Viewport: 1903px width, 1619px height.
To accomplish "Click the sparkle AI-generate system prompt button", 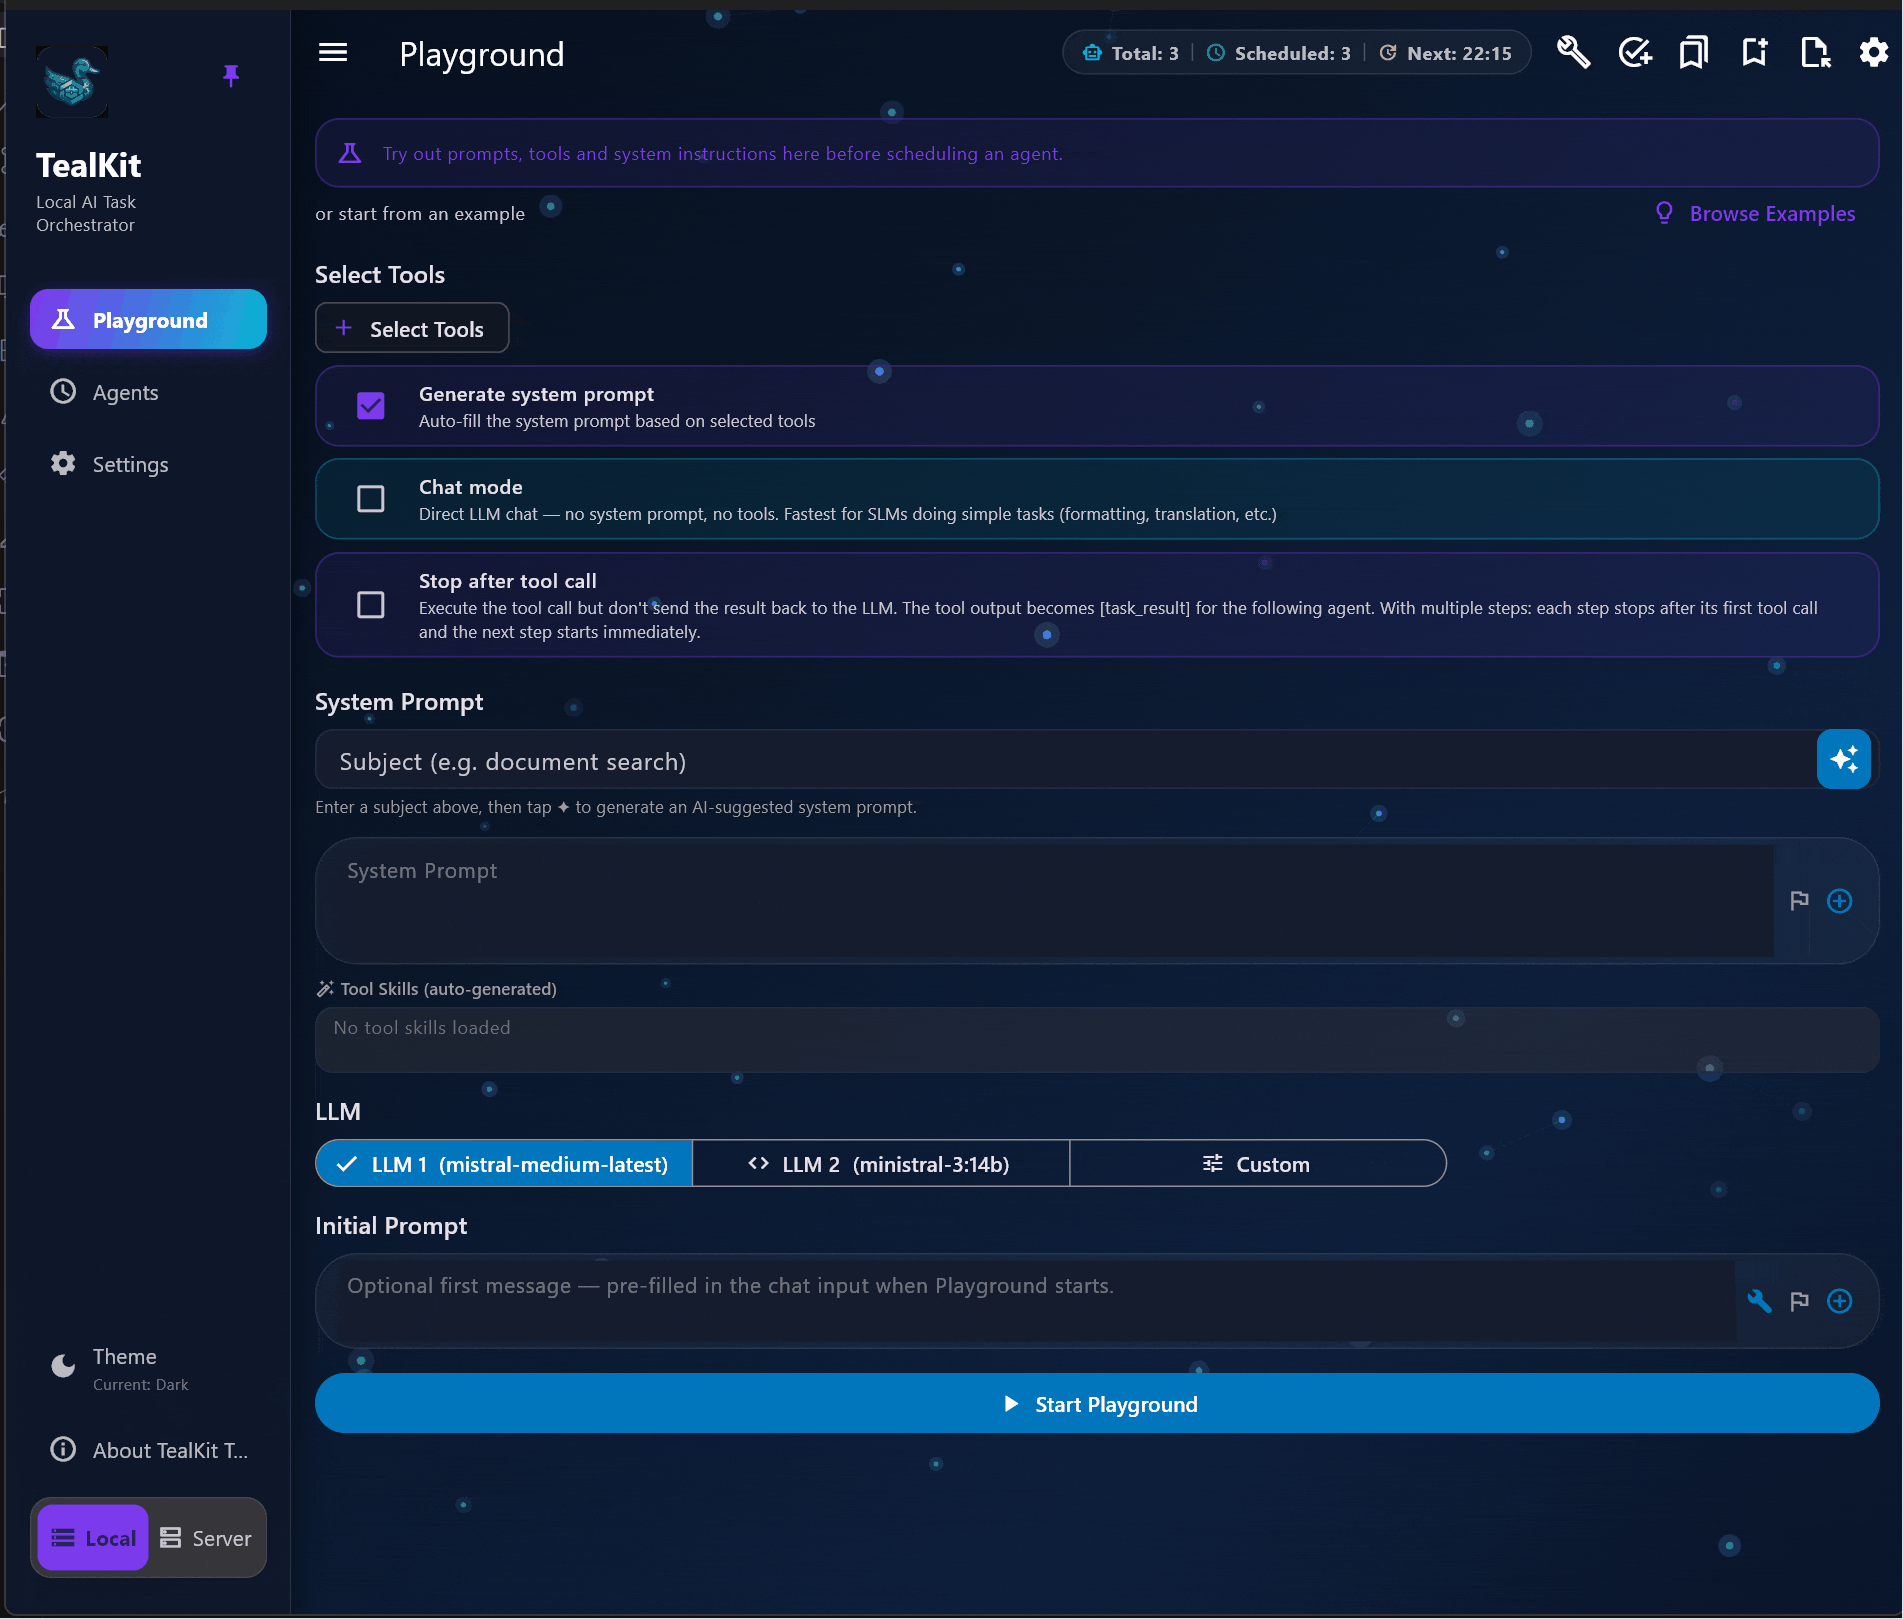I will pyautogui.click(x=1843, y=759).
